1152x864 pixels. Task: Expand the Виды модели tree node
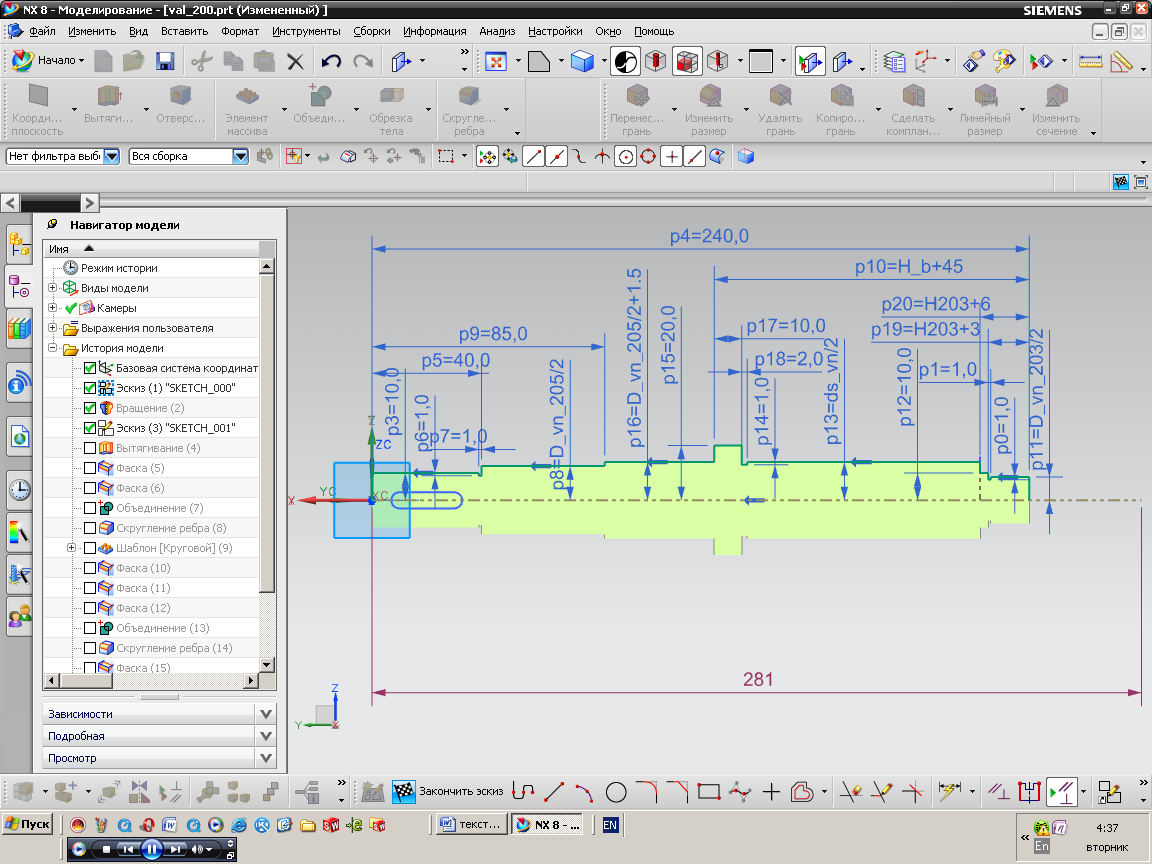[53, 288]
